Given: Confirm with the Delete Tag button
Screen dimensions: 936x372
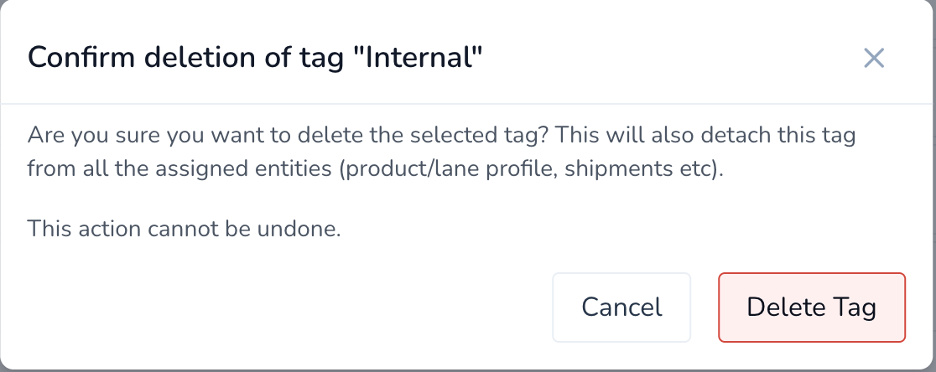Looking at the screenshot, I should tap(812, 308).
